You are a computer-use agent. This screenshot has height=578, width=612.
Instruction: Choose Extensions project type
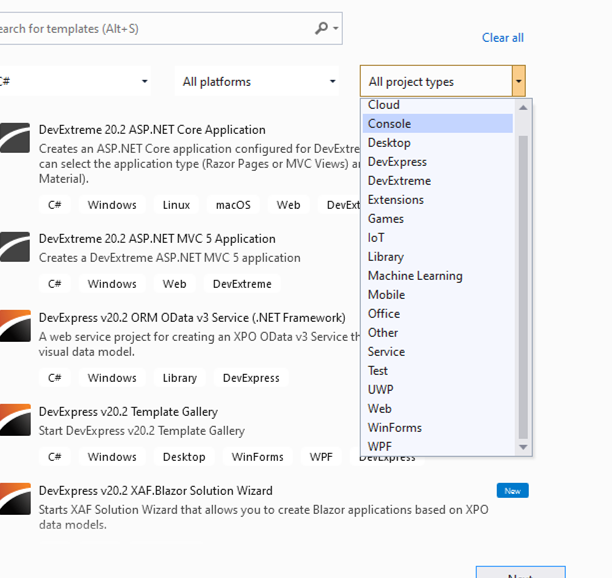coord(438,199)
